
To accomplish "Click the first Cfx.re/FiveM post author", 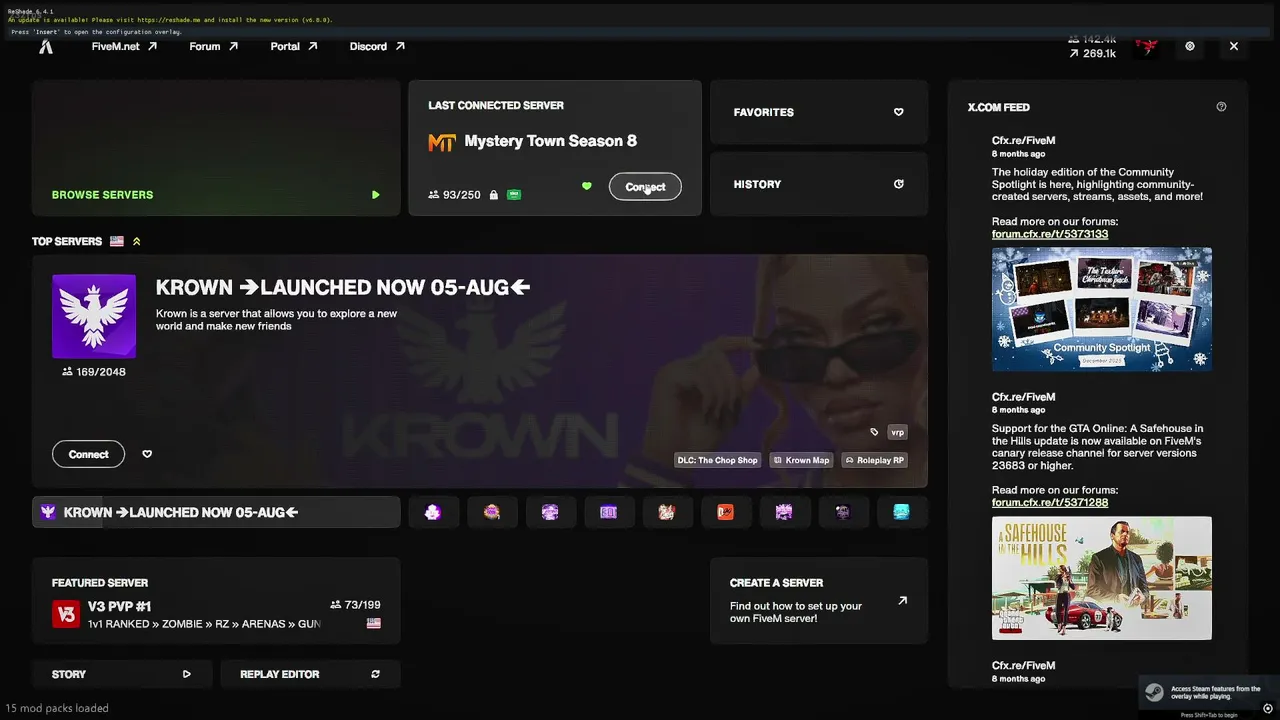I will click(x=1023, y=141).
